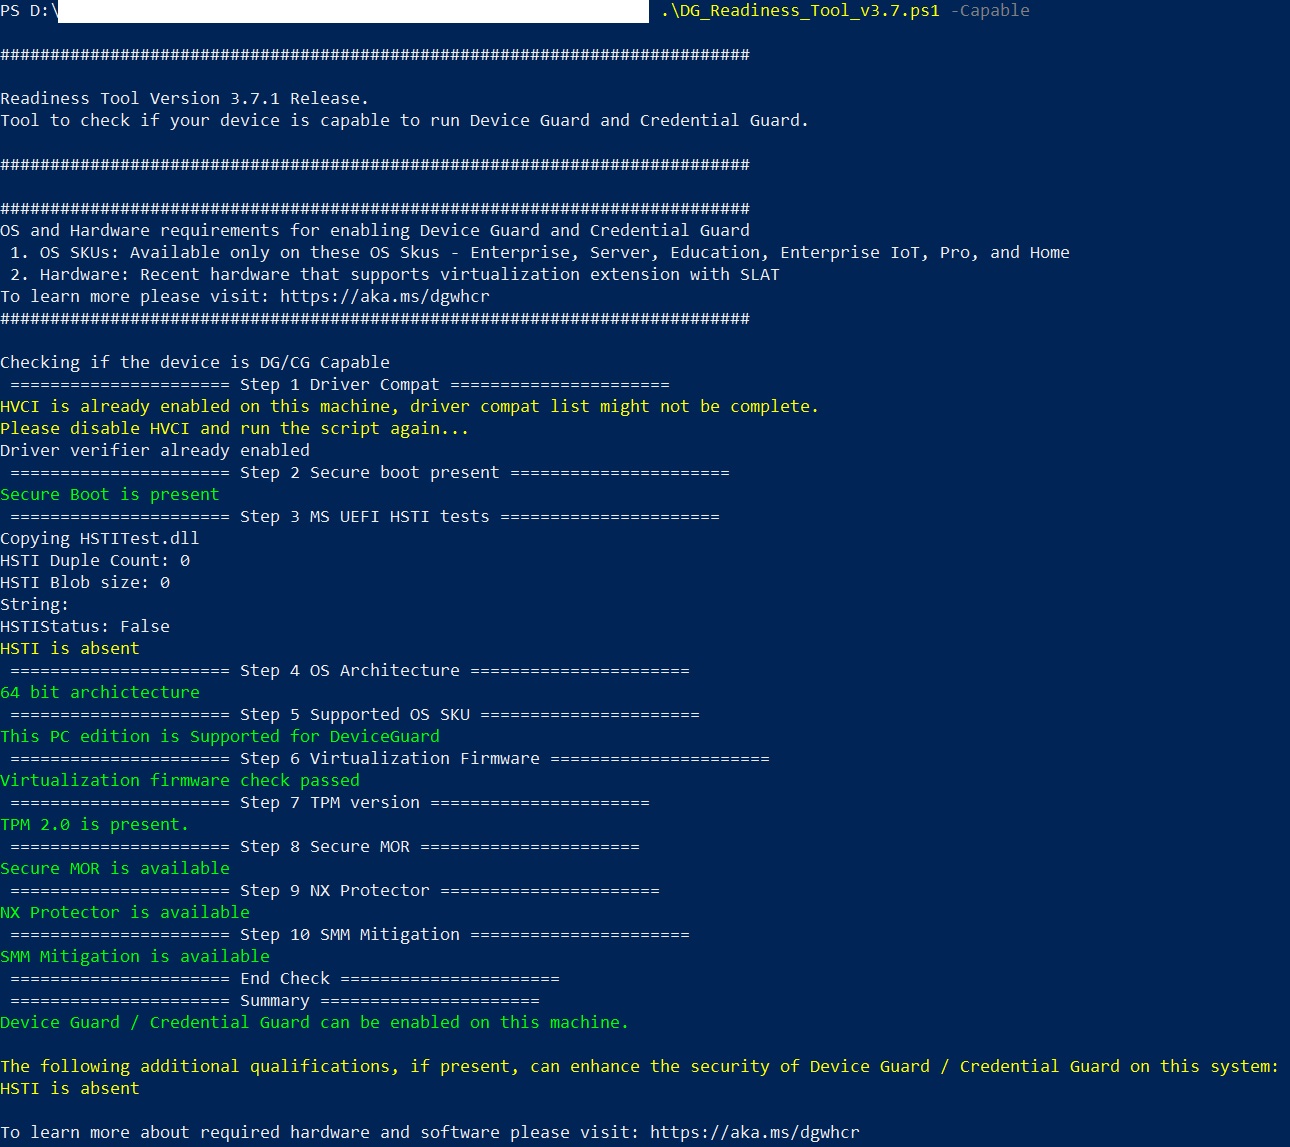Click 'Checking if the device is DG/CG Capable'
The image size is (1290, 1147).
195,362
